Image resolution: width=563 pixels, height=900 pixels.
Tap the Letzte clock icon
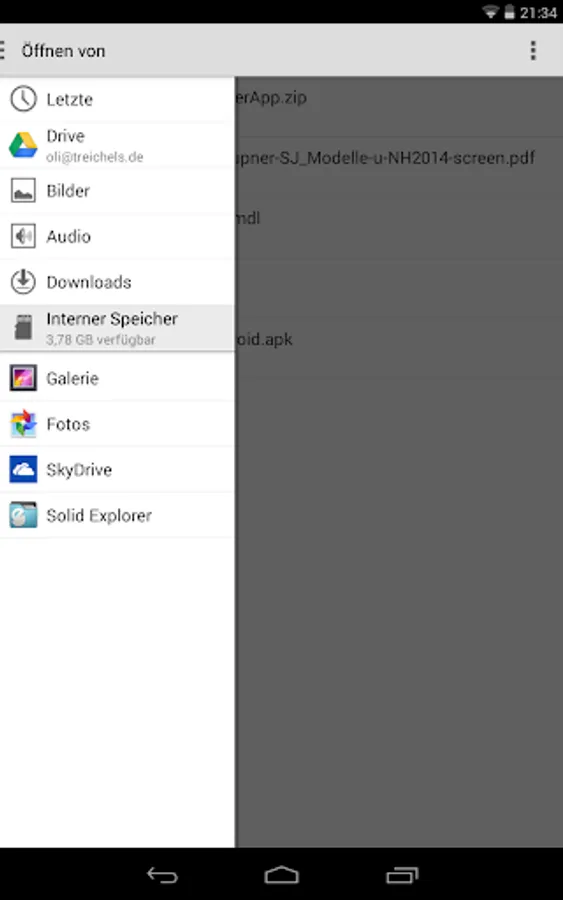[23, 99]
